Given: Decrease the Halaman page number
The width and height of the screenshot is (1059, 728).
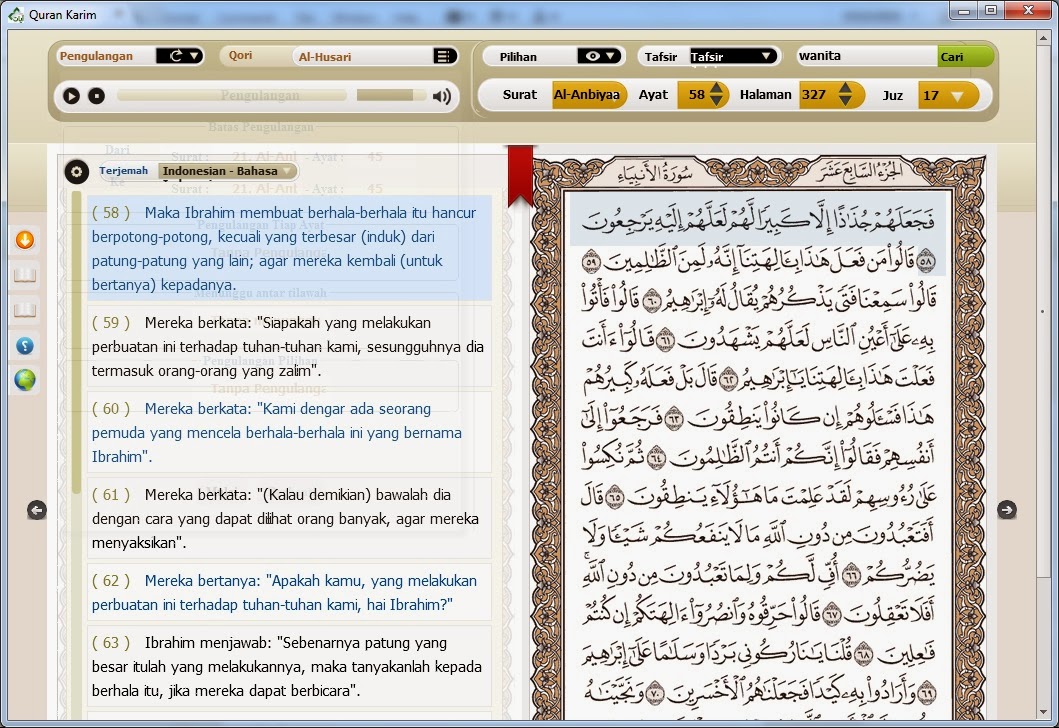Looking at the screenshot, I should (845, 101).
